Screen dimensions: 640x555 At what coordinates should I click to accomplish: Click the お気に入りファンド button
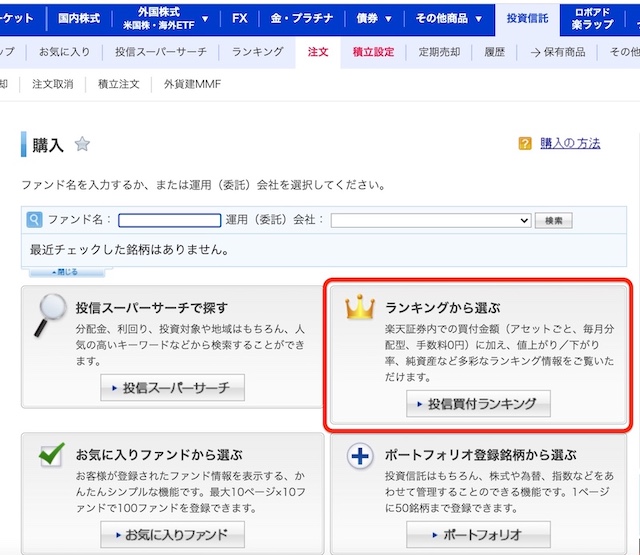(171, 535)
